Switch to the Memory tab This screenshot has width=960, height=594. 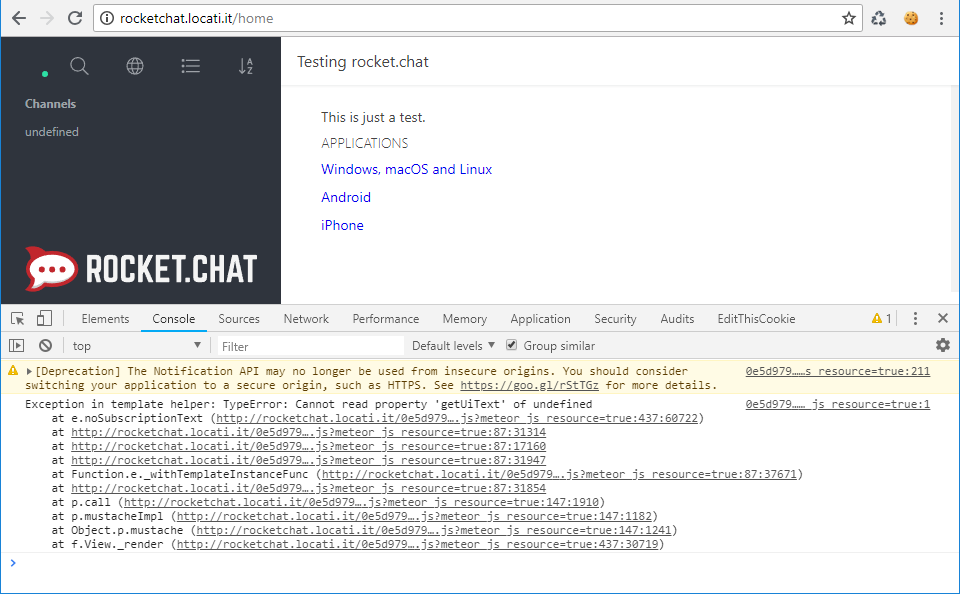click(465, 319)
